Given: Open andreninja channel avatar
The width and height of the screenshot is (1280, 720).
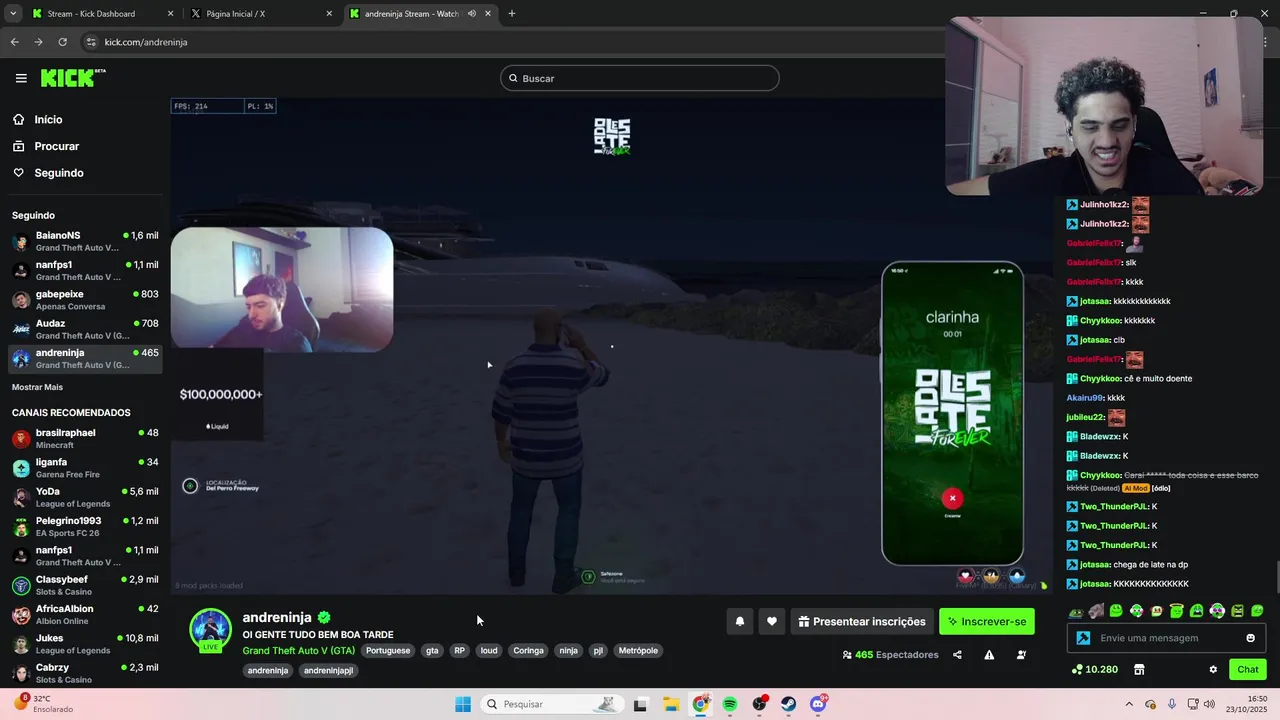Looking at the screenshot, I should [211, 630].
